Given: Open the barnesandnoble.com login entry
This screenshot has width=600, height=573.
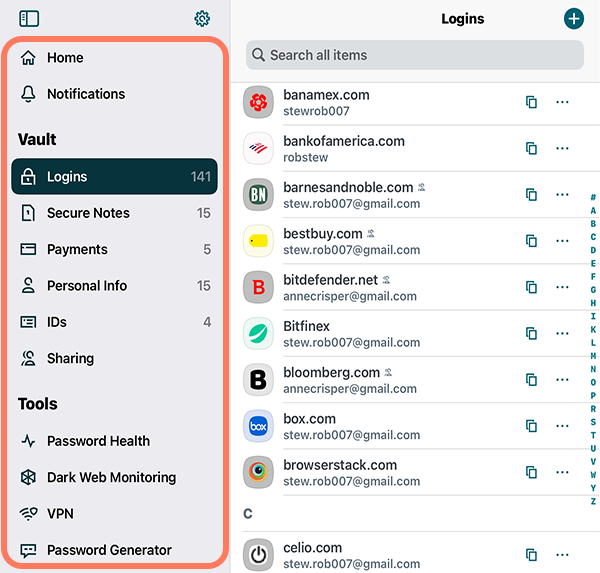Looking at the screenshot, I should [413, 195].
